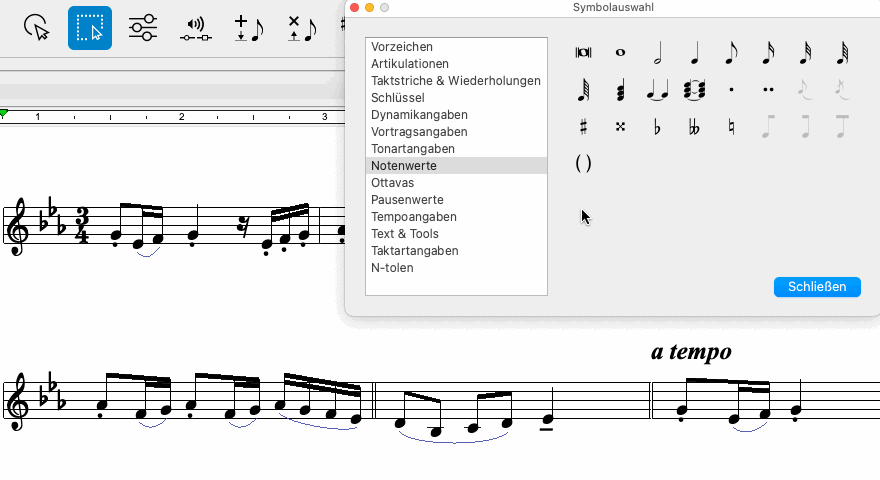Viewport: 880px width, 480px height.
Task: Open the mixer sliders tool
Action: click(143, 27)
